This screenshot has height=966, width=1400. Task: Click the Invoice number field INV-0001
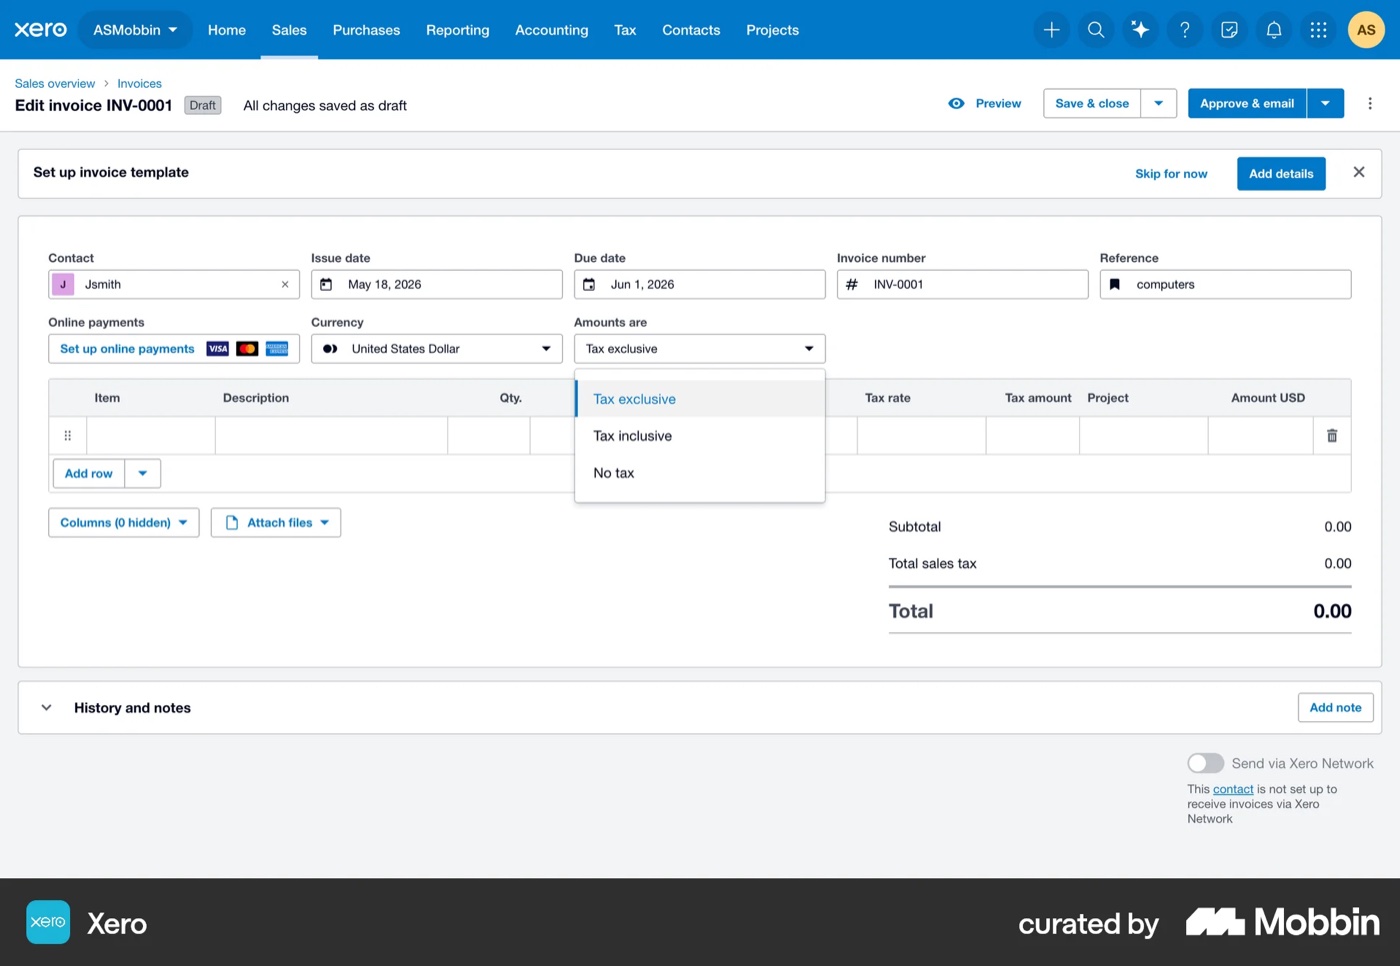pos(962,285)
